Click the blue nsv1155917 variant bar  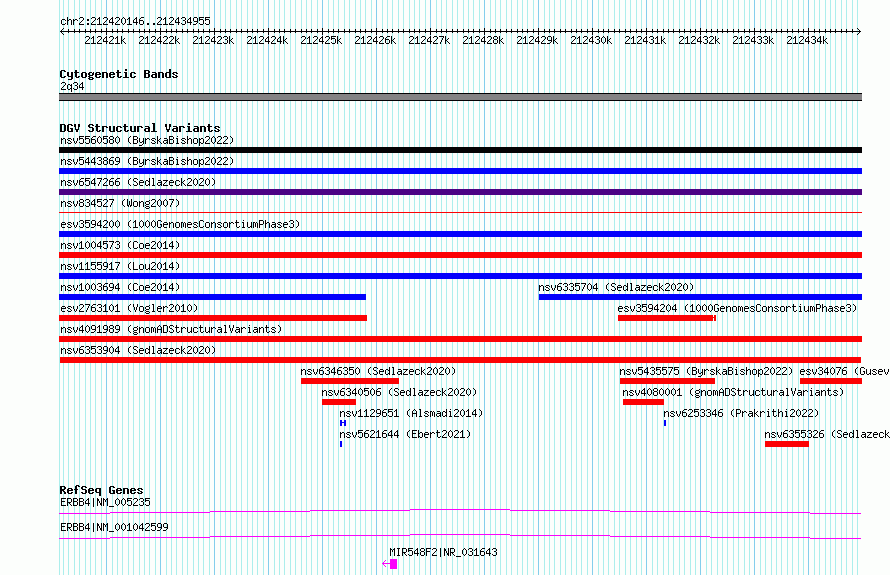coord(460,276)
